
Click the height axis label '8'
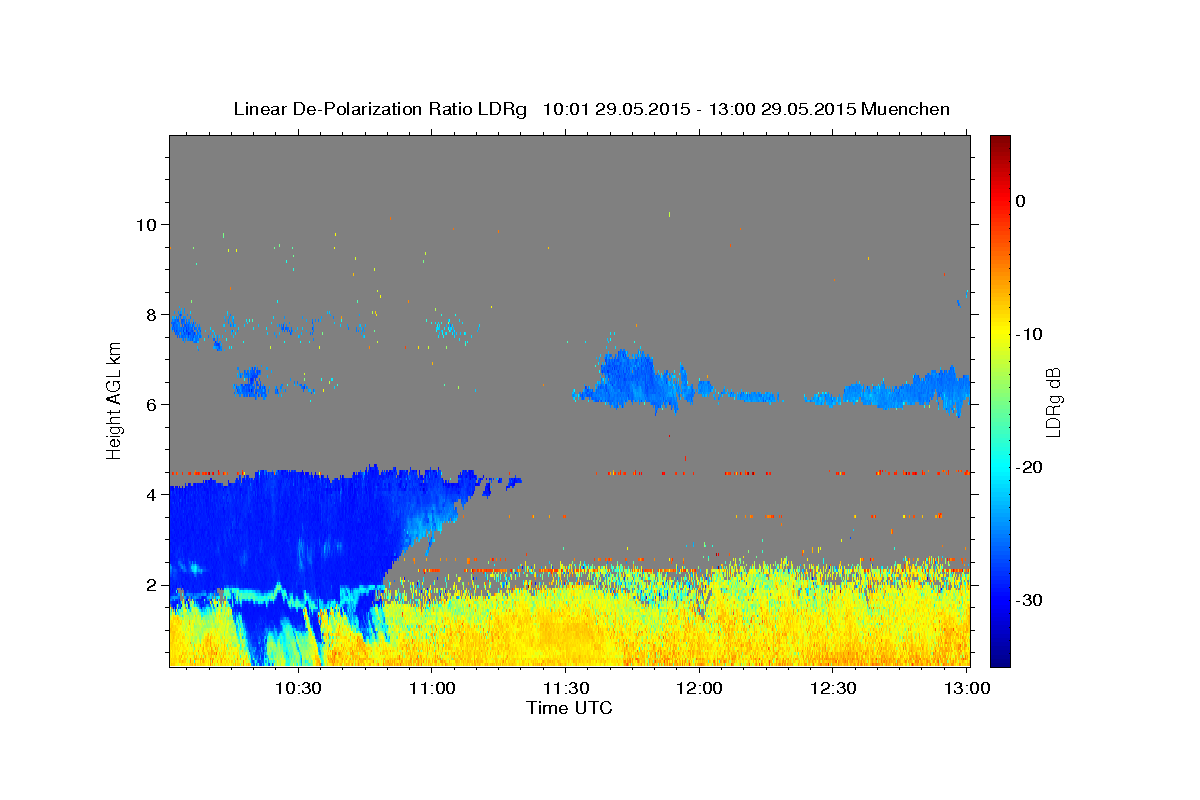[153, 314]
